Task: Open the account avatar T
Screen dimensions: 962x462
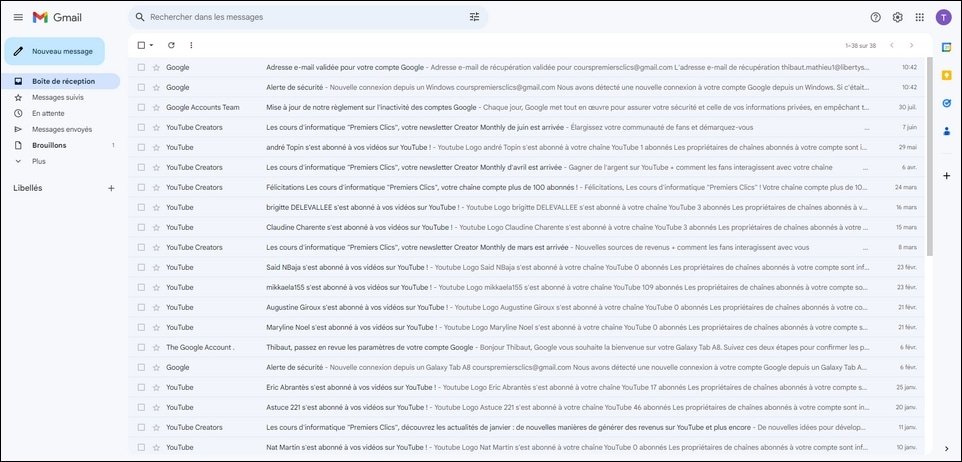Action: (943, 17)
